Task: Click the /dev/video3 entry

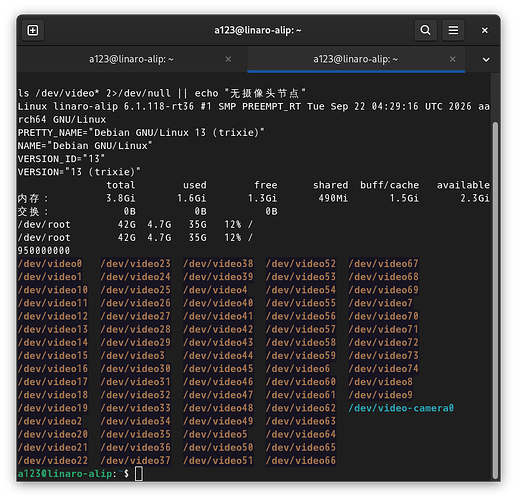Action: [133, 356]
